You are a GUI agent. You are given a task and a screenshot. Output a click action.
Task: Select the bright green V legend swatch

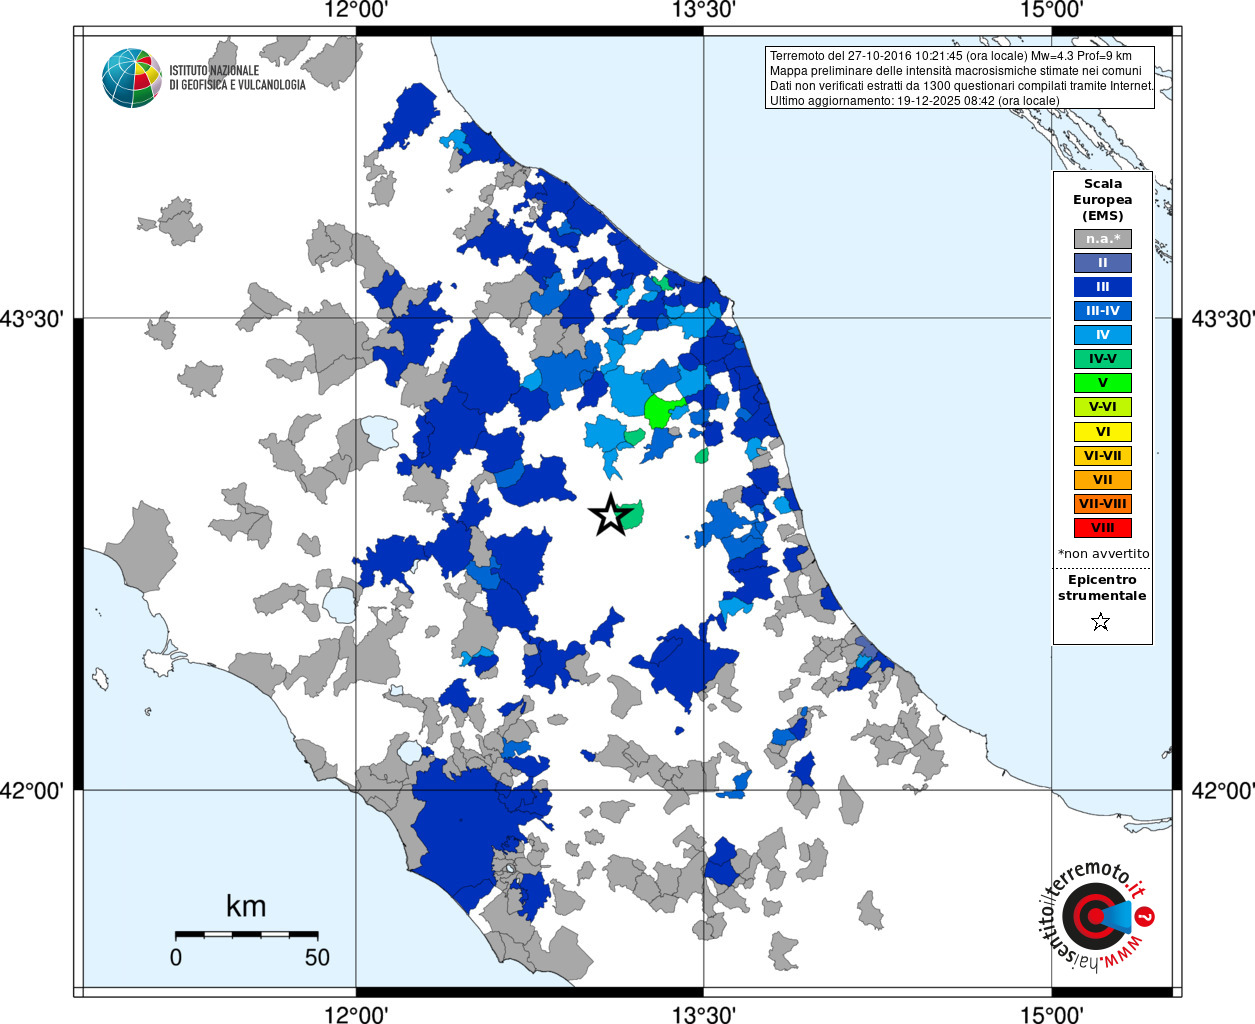coord(1102,383)
